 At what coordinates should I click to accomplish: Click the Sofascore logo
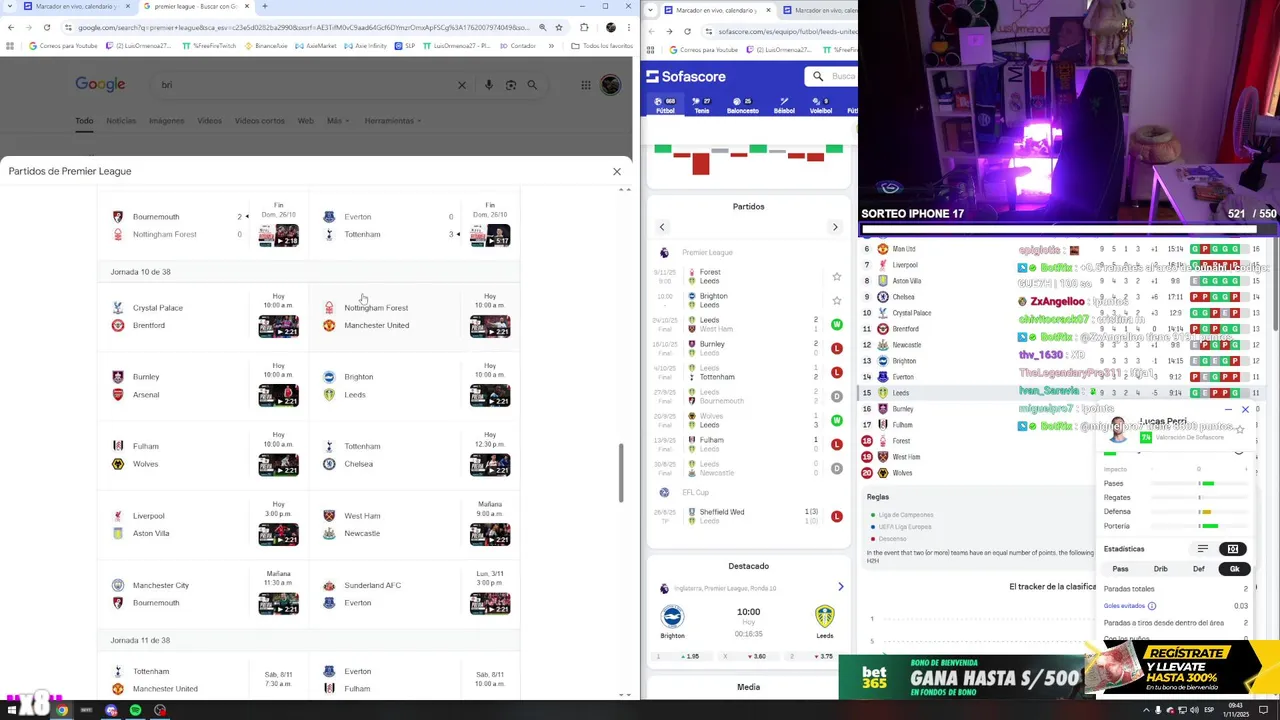tap(686, 76)
